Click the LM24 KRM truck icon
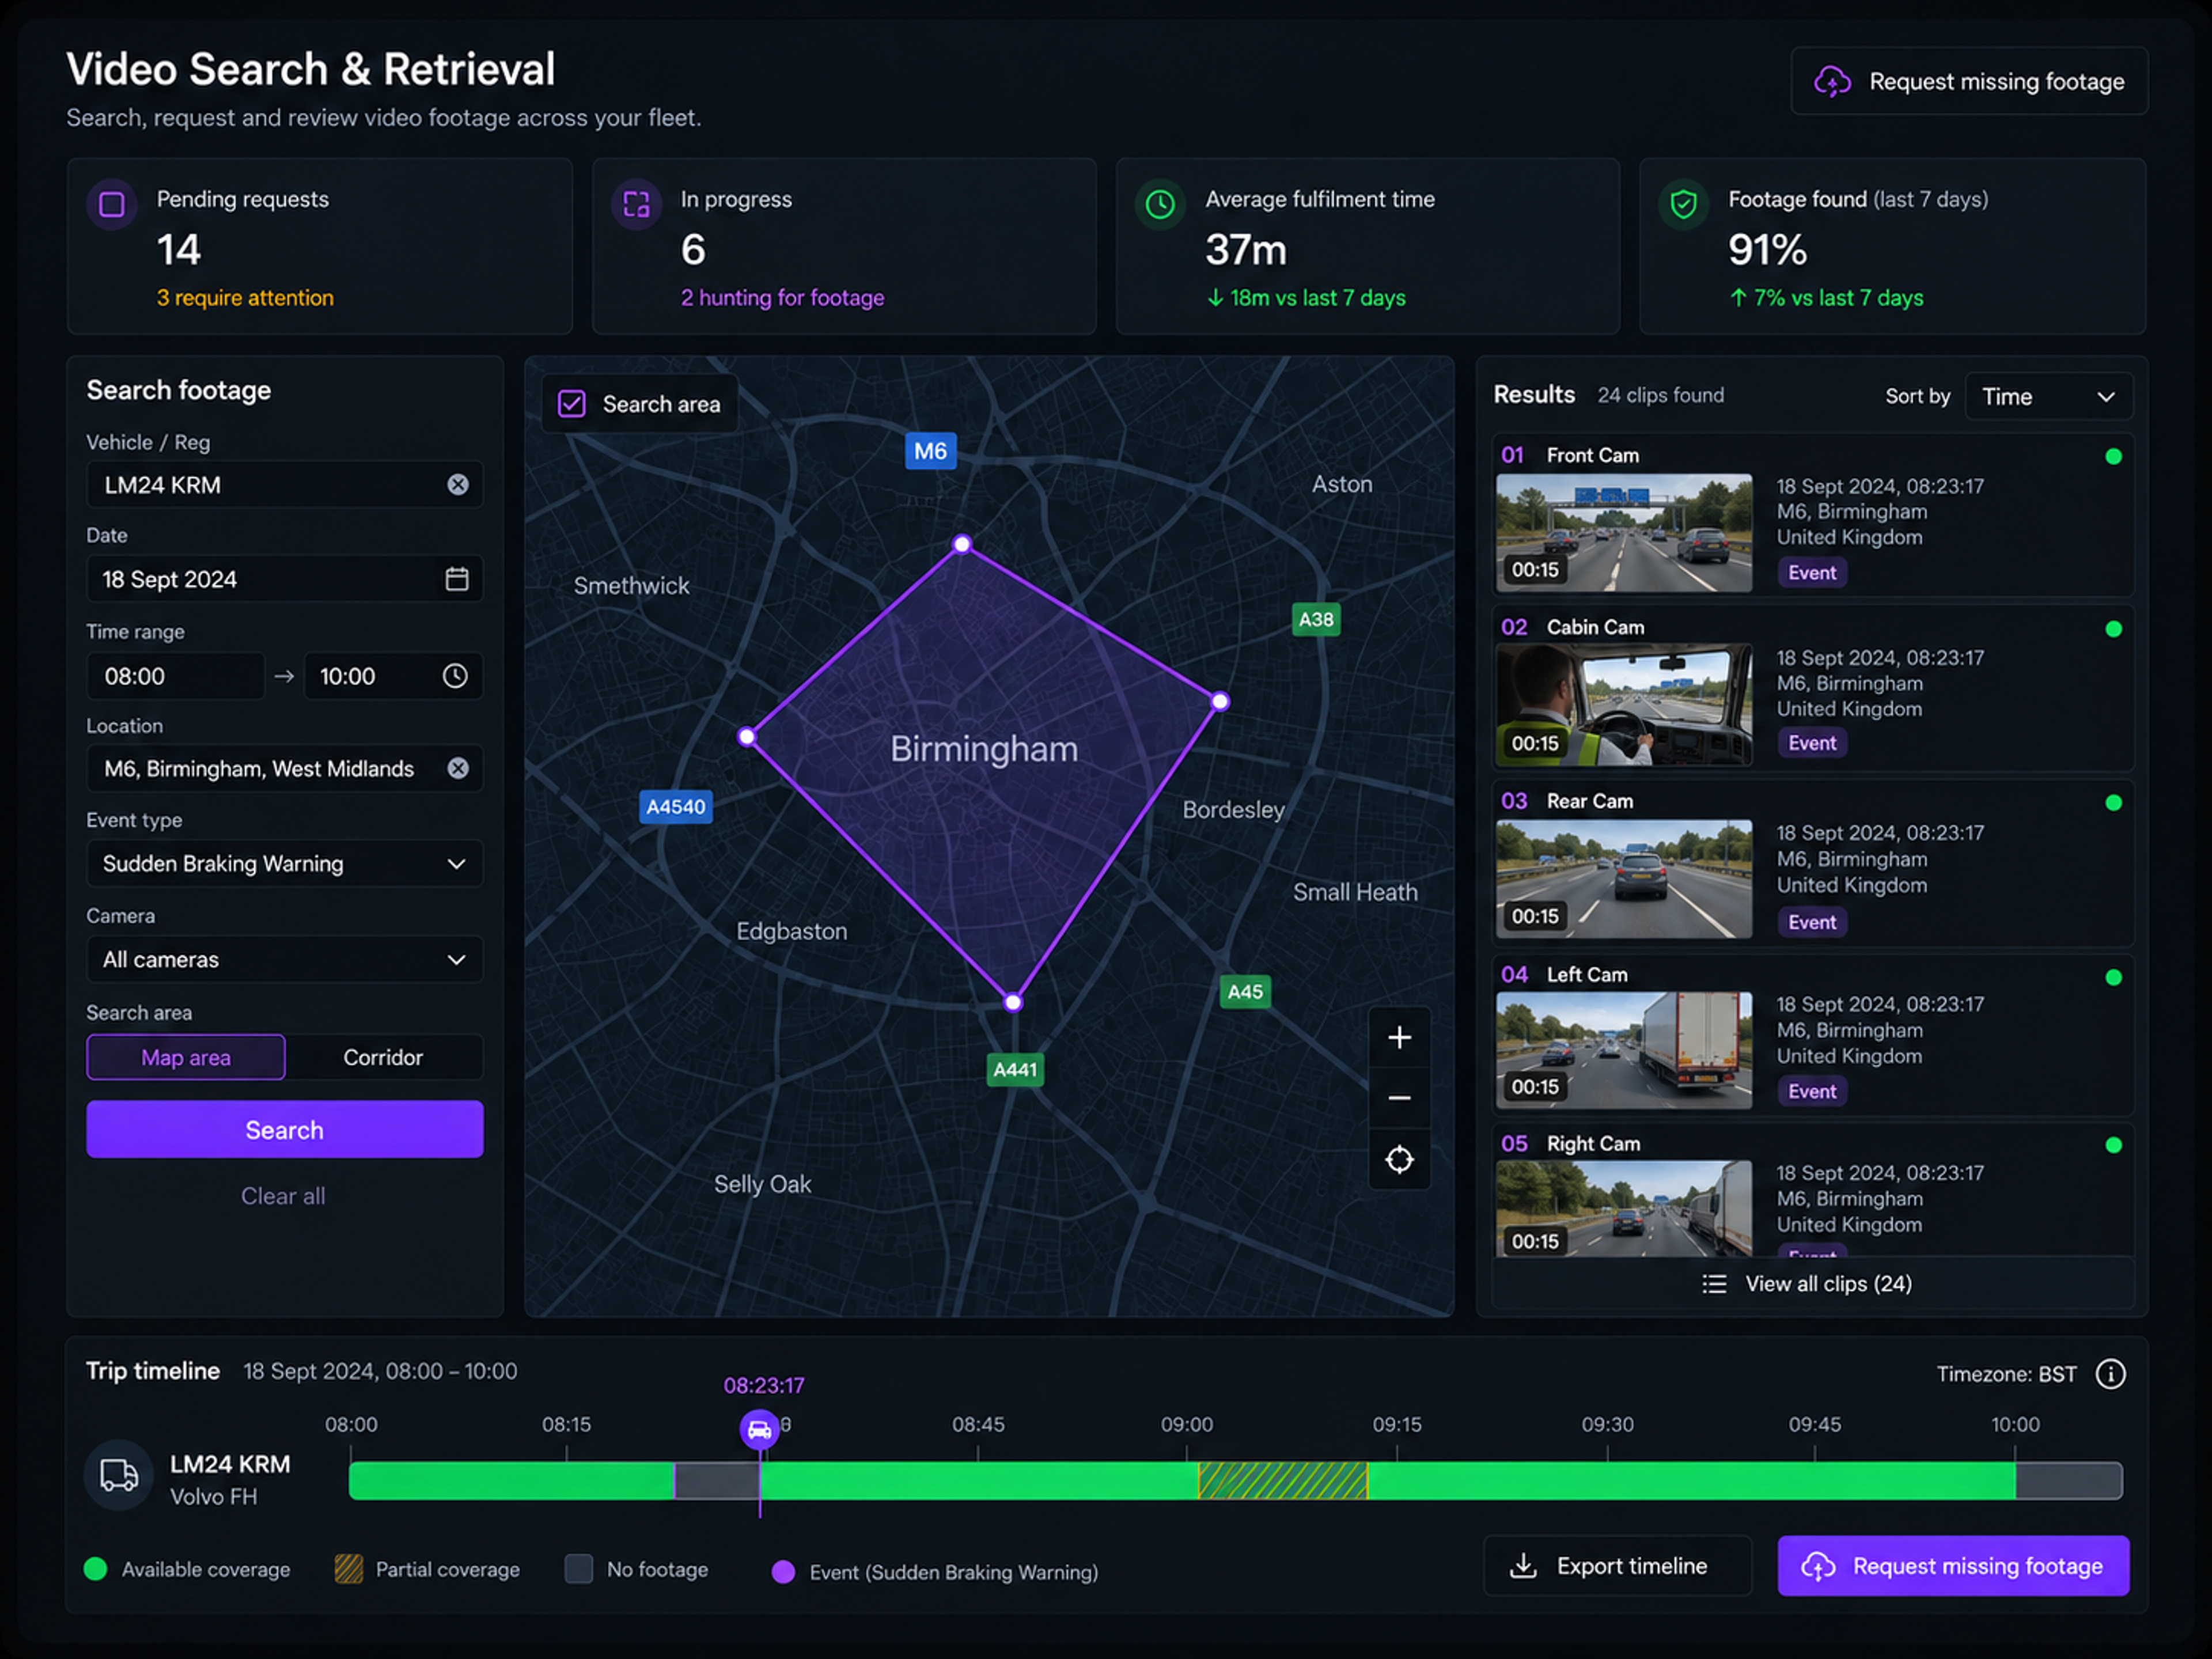The width and height of the screenshot is (2212, 1659). [x=119, y=1475]
